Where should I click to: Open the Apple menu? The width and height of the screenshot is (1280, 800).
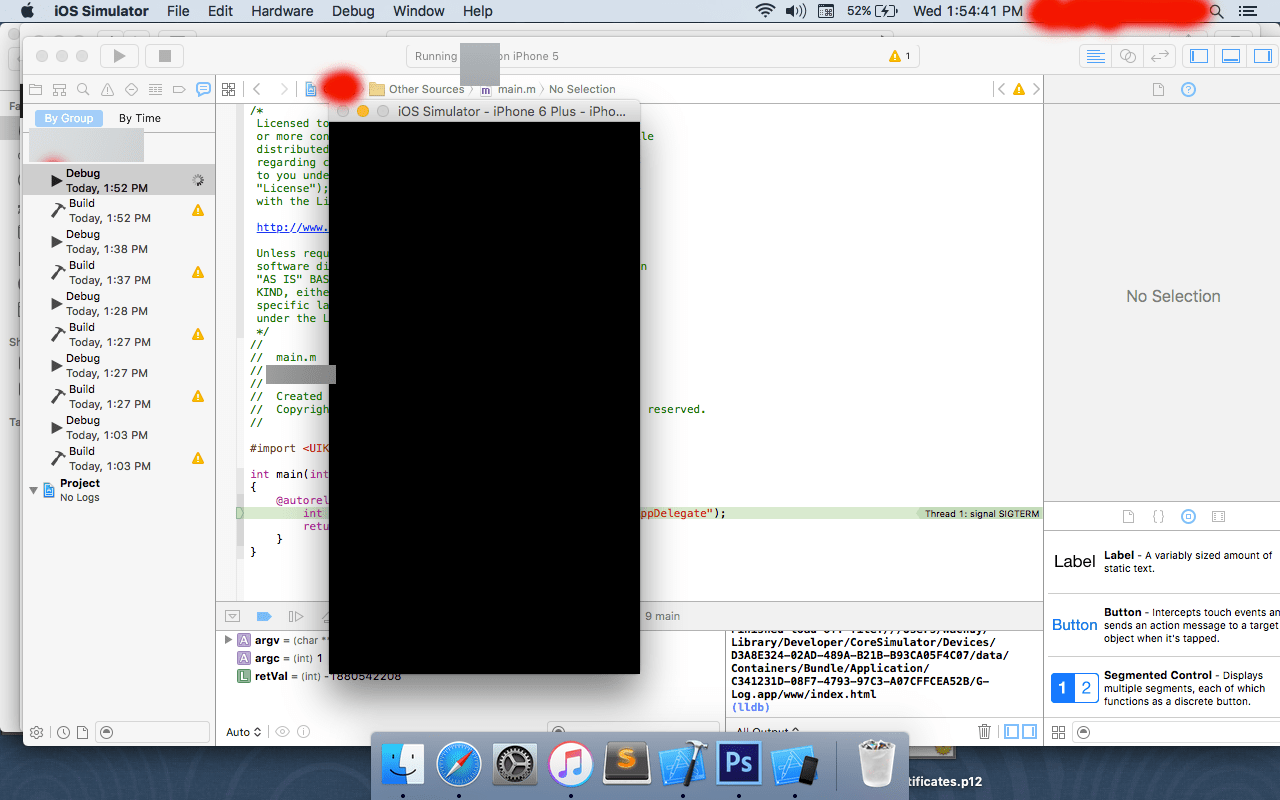point(27,11)
